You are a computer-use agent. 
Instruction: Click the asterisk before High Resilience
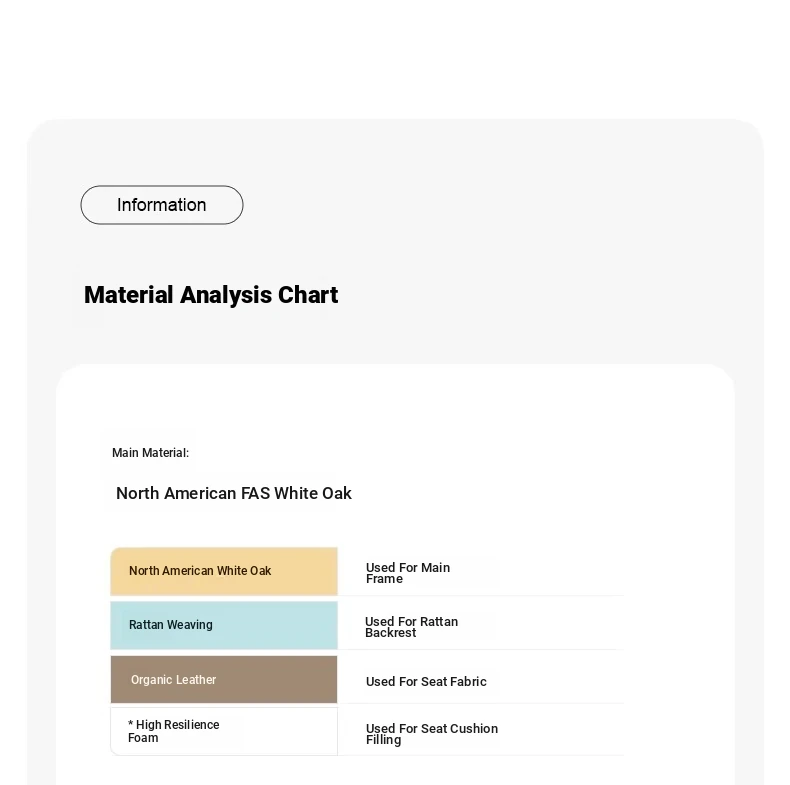130,724
